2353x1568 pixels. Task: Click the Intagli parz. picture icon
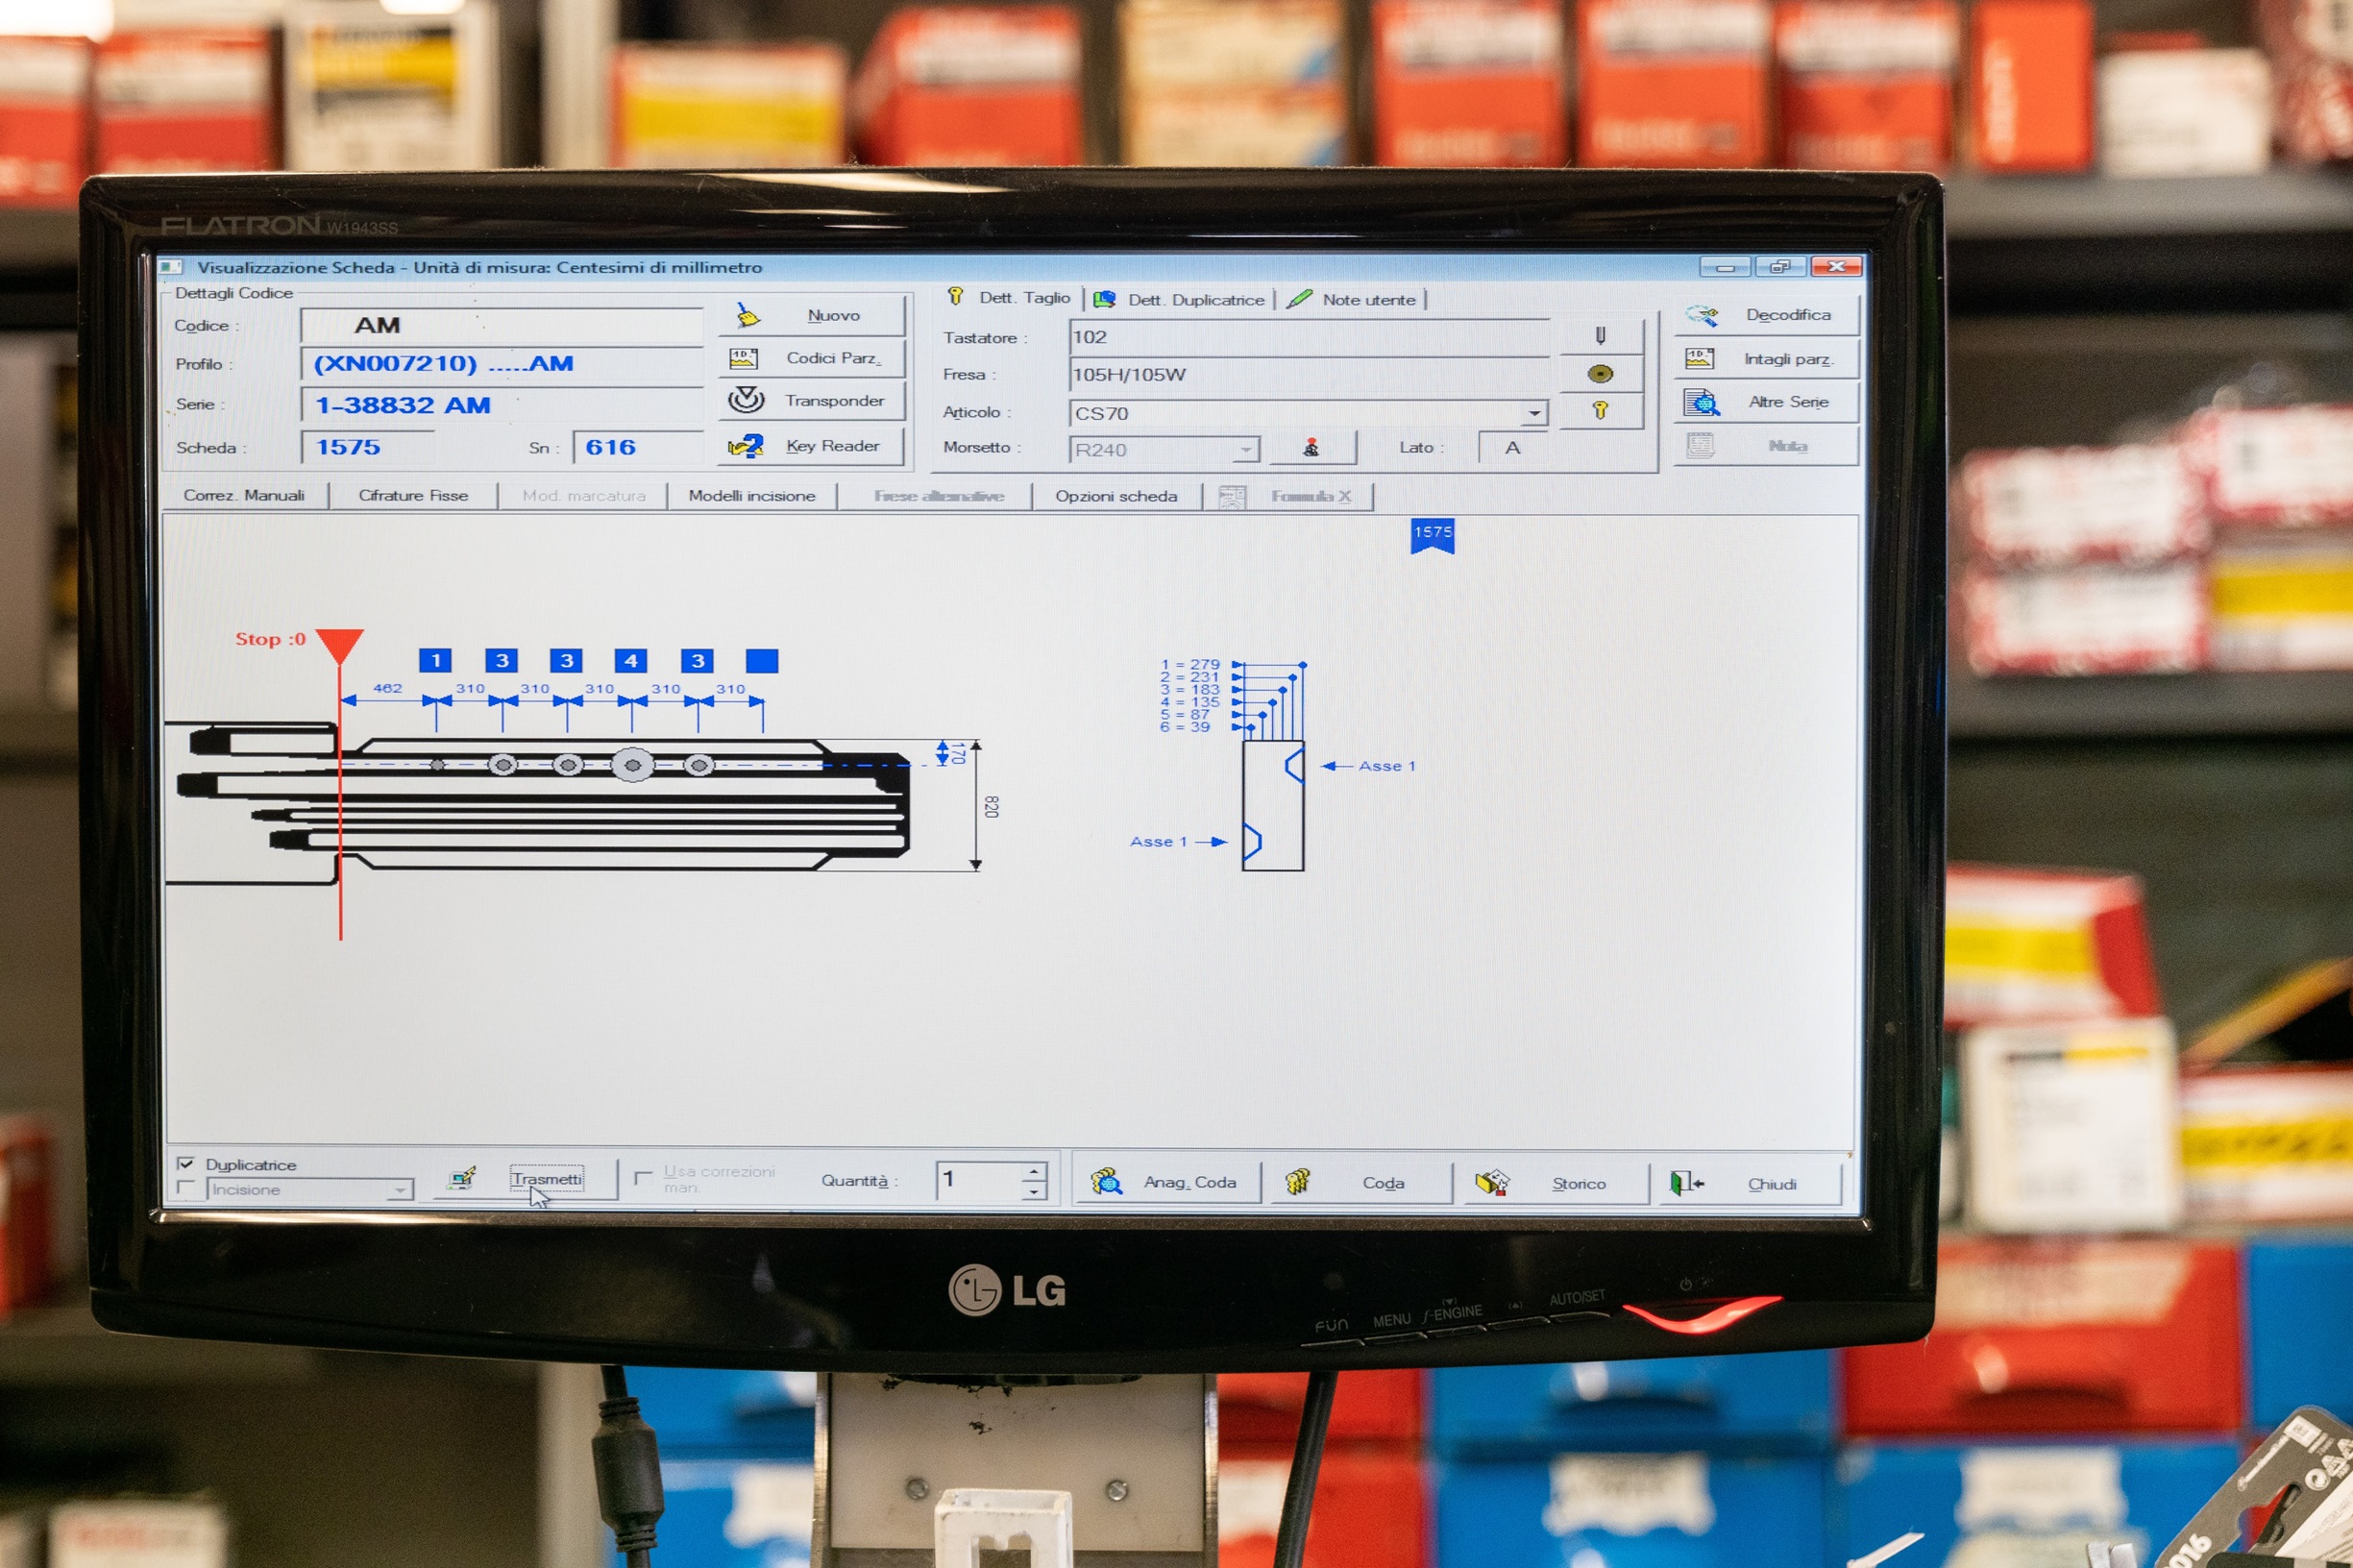1699,359
